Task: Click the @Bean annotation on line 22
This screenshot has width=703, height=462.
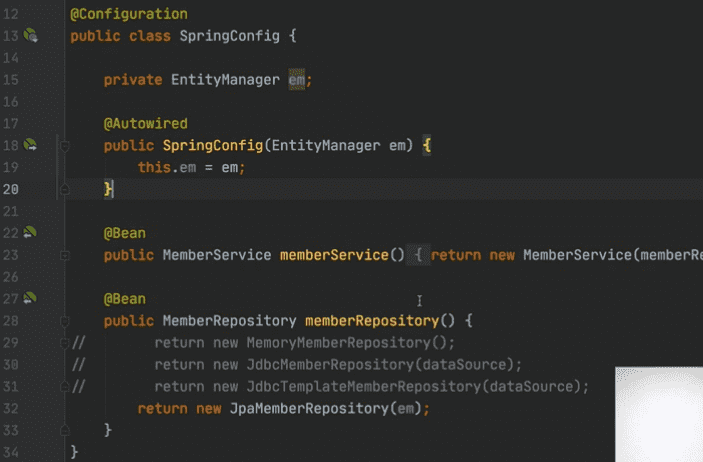Action: [125, 233]
